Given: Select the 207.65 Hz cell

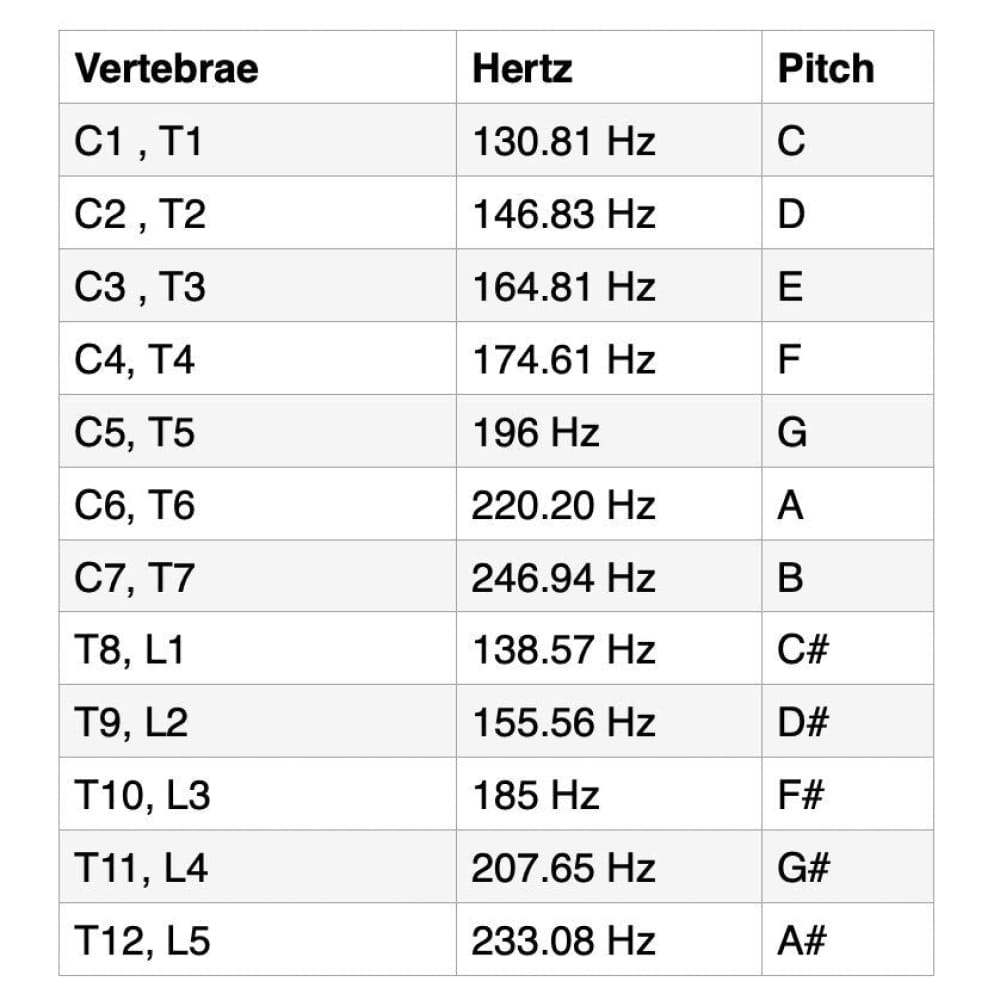Looking at the screenshot, I should (563, 868).
